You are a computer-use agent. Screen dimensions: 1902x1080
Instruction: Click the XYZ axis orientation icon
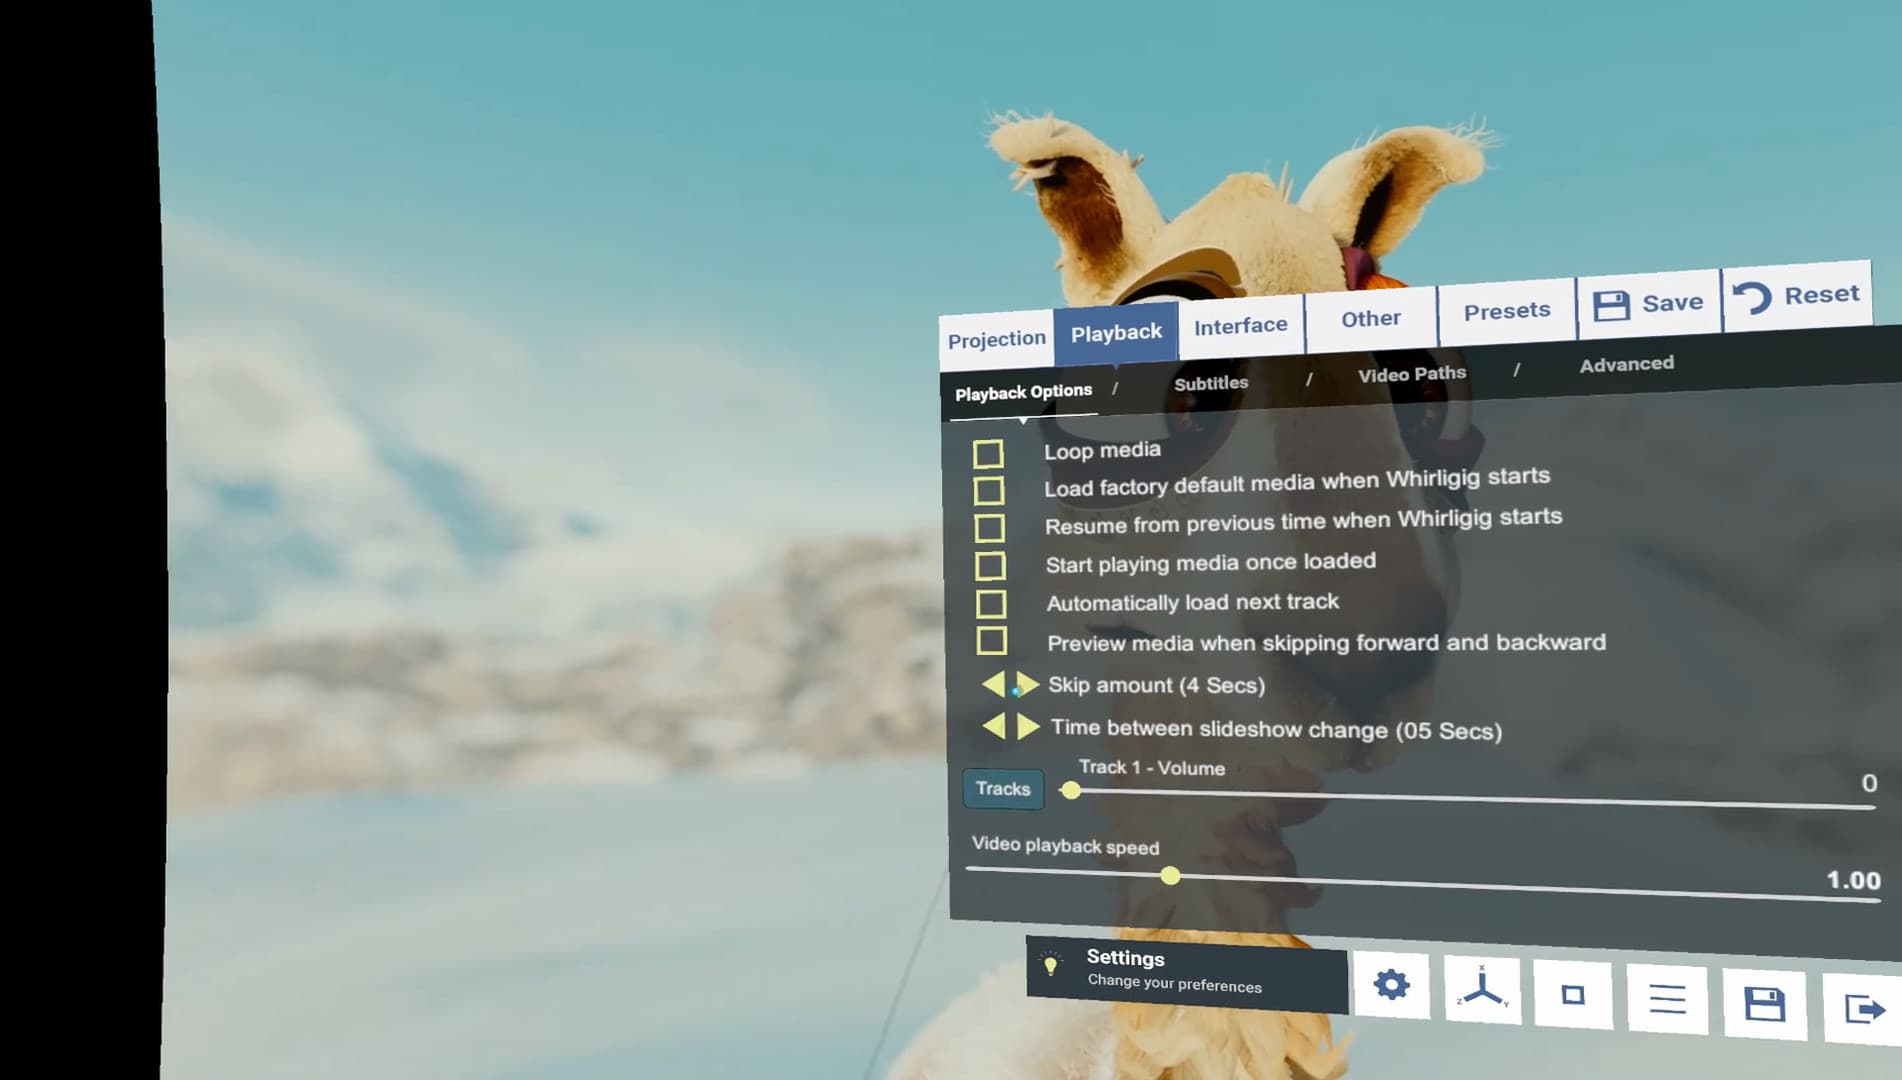click(1482, 990)
